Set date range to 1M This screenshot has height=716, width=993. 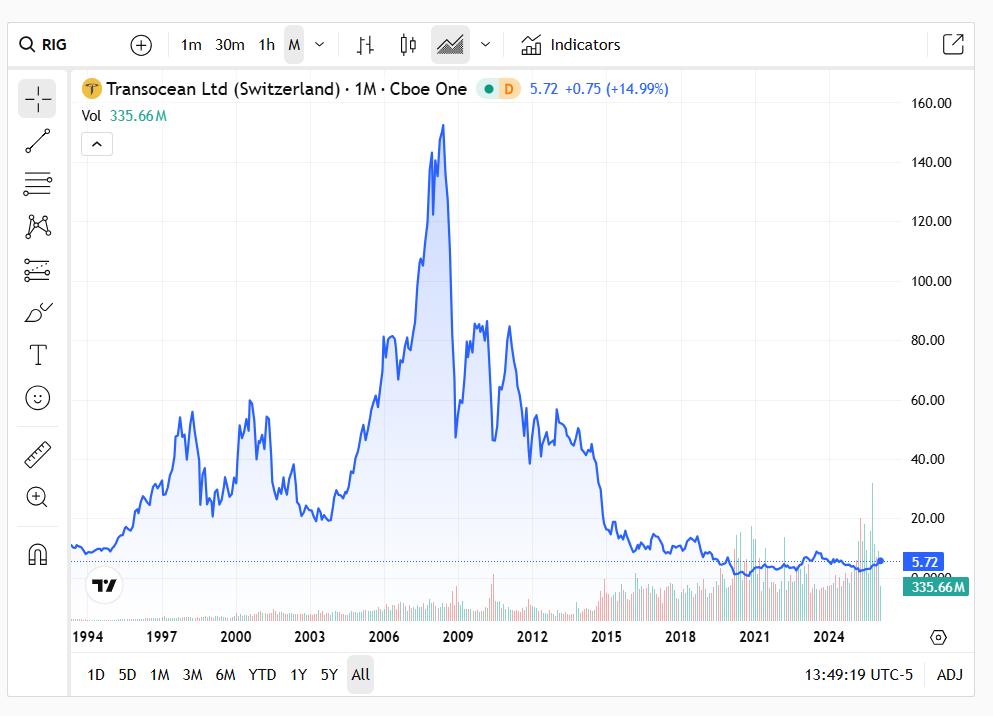(160, 675)
